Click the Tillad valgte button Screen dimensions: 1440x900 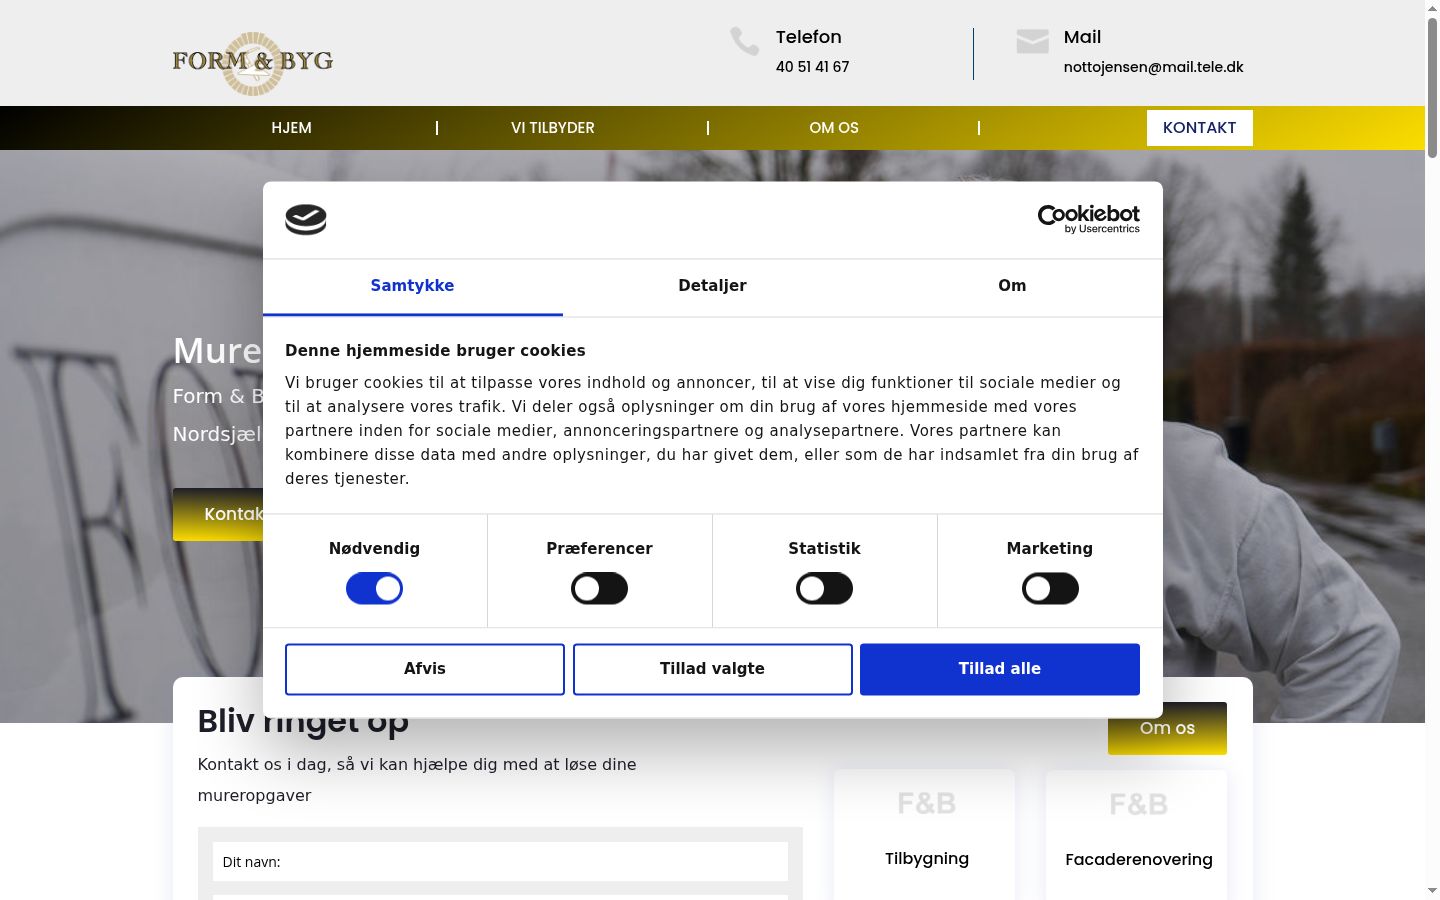click(x=713, y=669)
